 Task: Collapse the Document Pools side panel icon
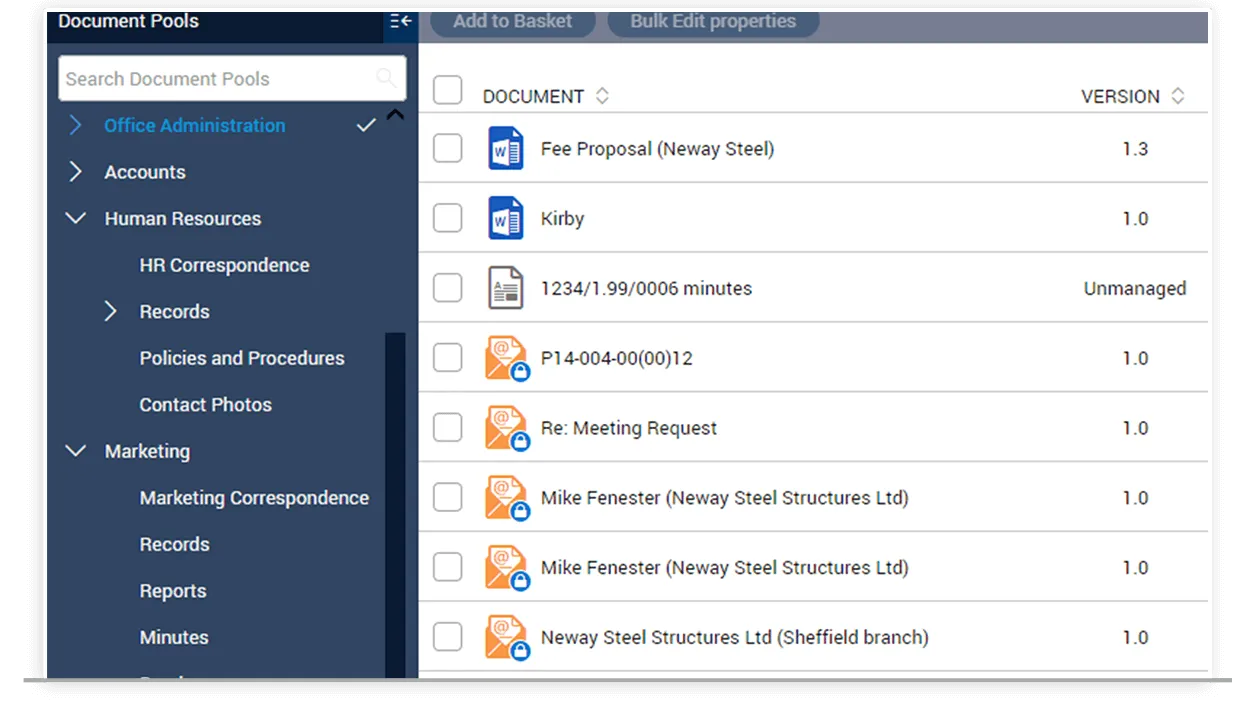[x=400, y=21]
